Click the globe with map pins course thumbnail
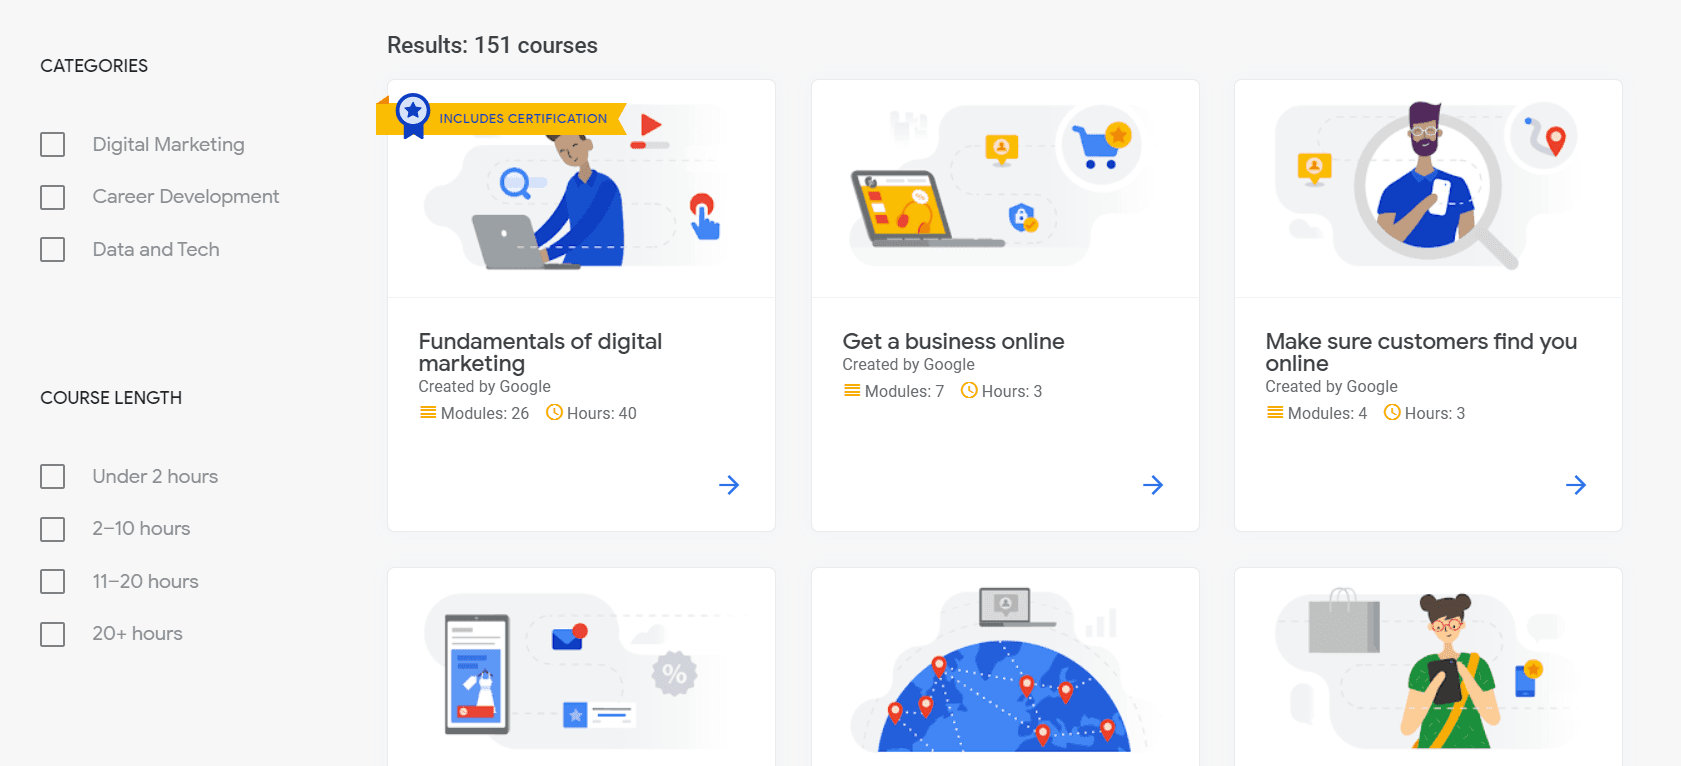Viewport: 1681px width, 766px height. pyautogui.click(x=1005, y=668)
